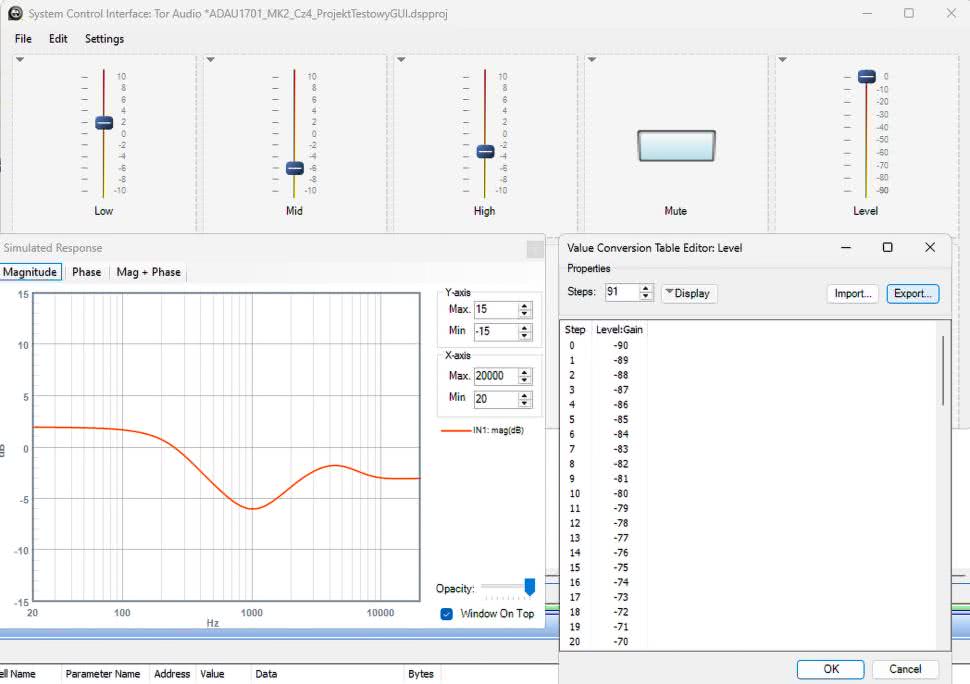Click the SigmaStudio app icon in title bar
970x684 pixels.
[15, 13]
